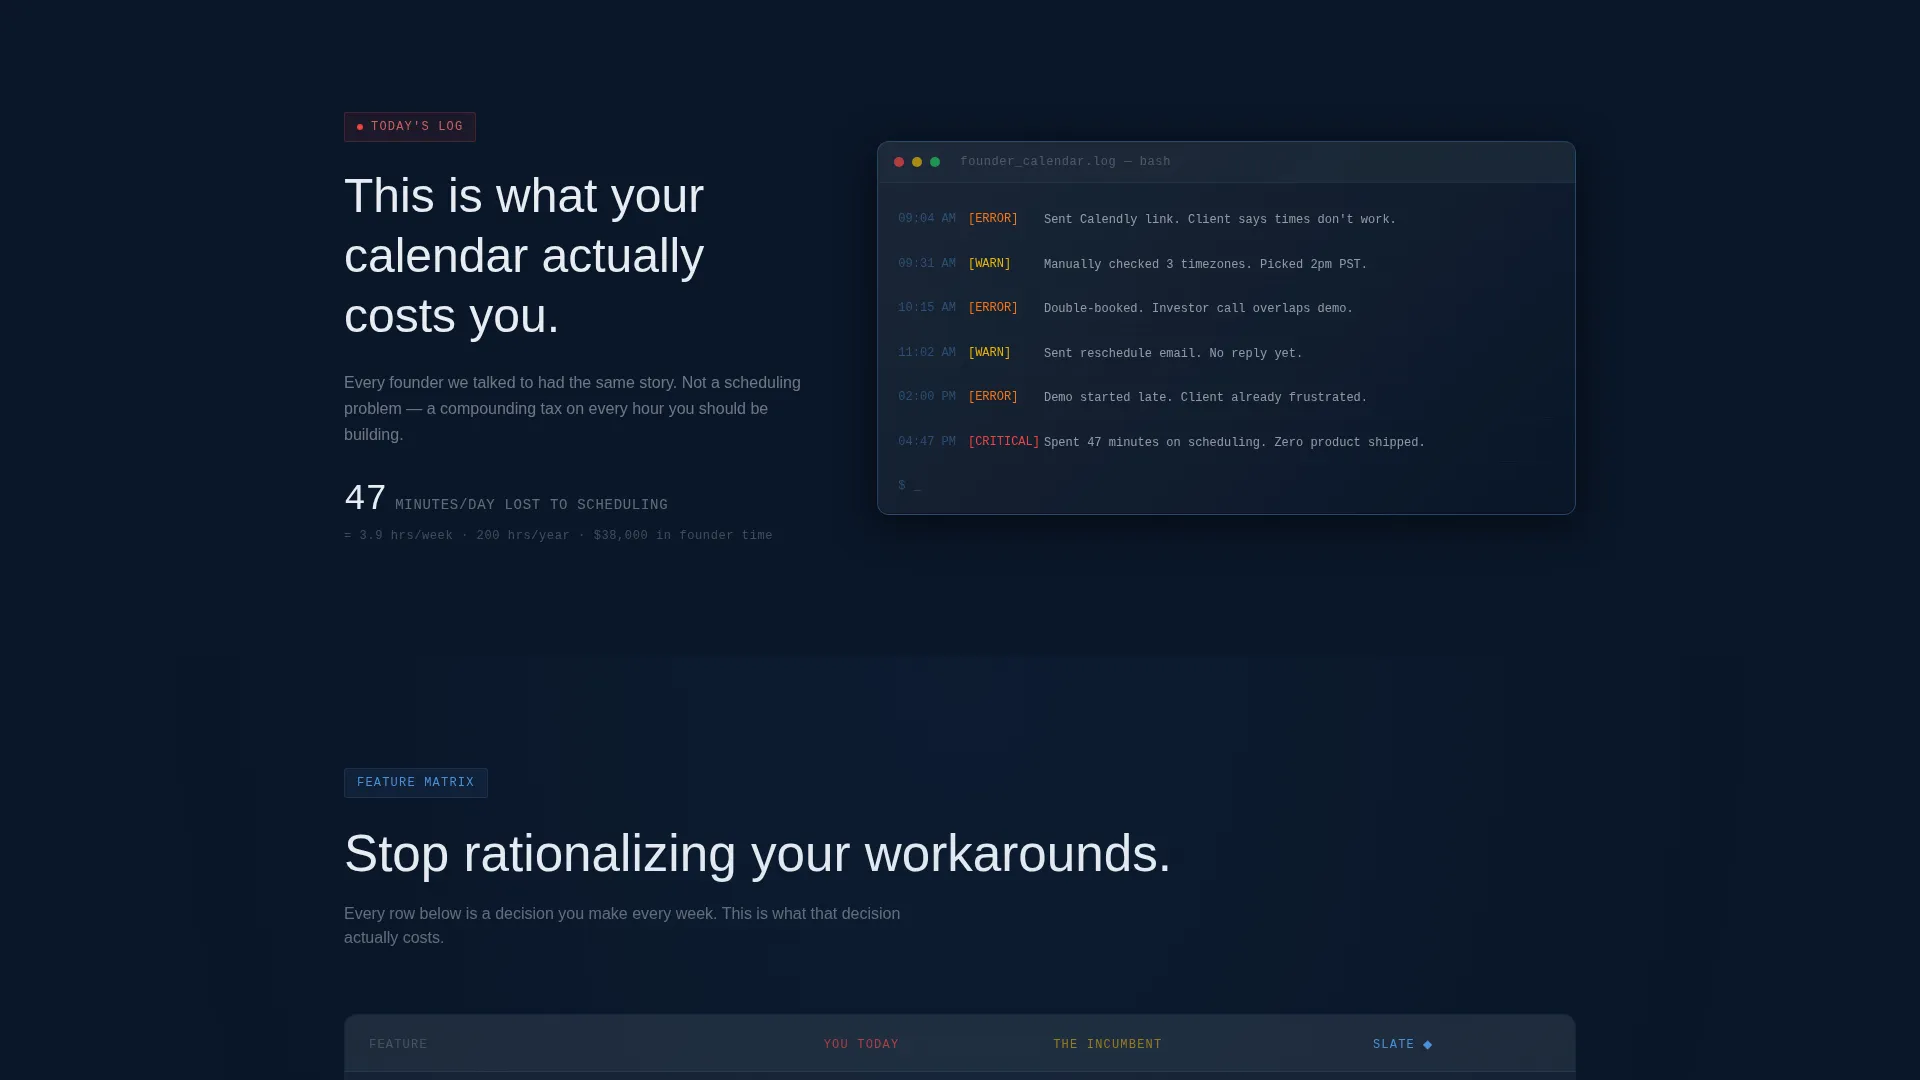Click the red dot in terminal title bar
This screenshot has height=1080, width=1920.
(899, 162)
